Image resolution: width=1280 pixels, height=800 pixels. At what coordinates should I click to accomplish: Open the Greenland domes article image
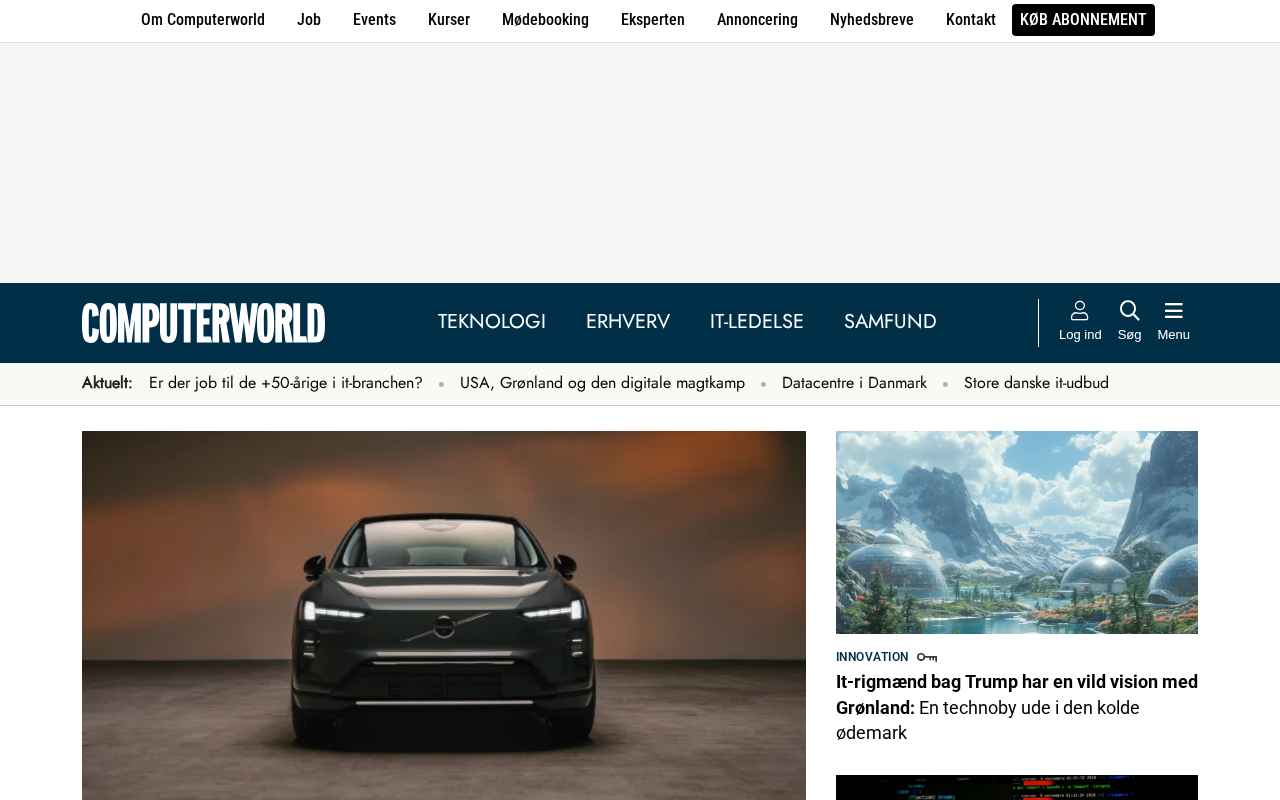[1017, 532]
